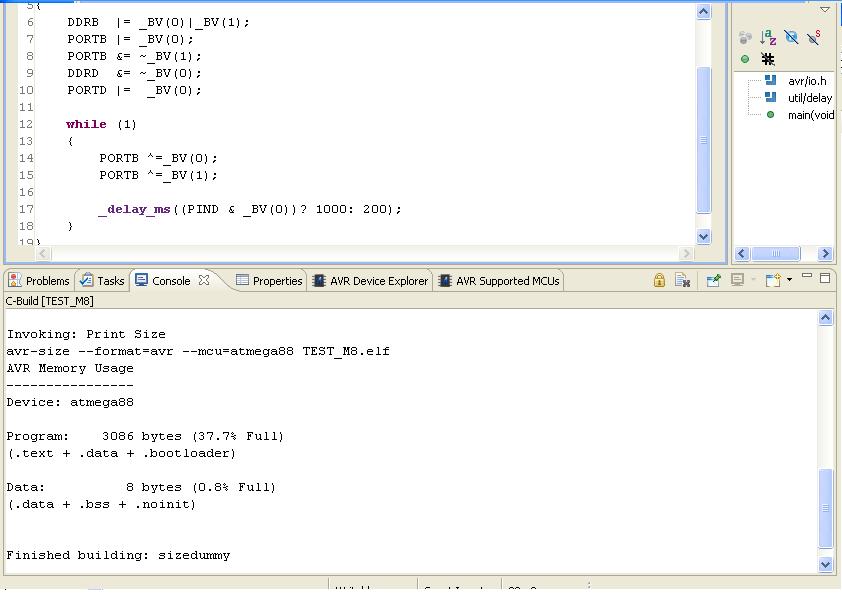Open Outline view menu triangle

(825, 9)
